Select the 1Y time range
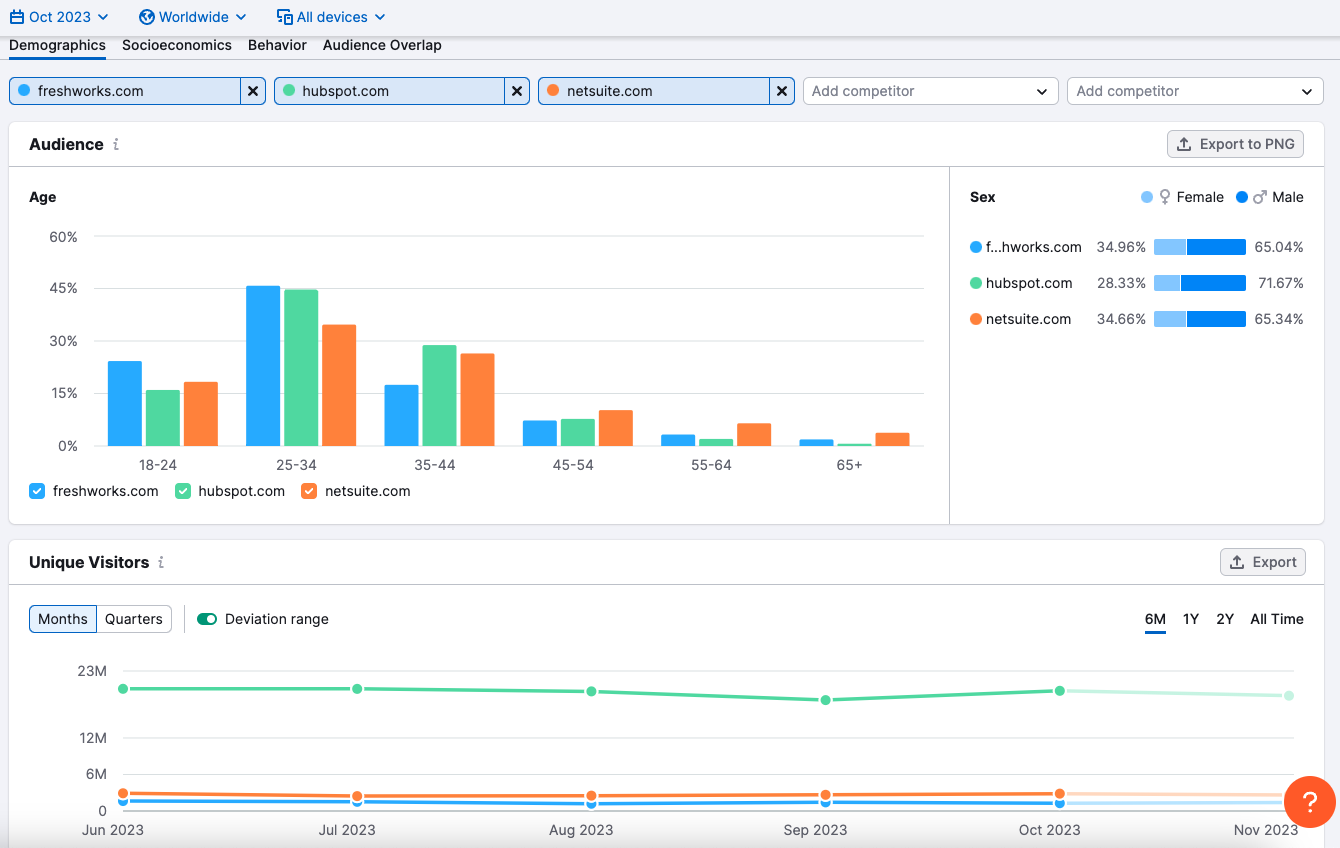 [x=1191, y=619]
